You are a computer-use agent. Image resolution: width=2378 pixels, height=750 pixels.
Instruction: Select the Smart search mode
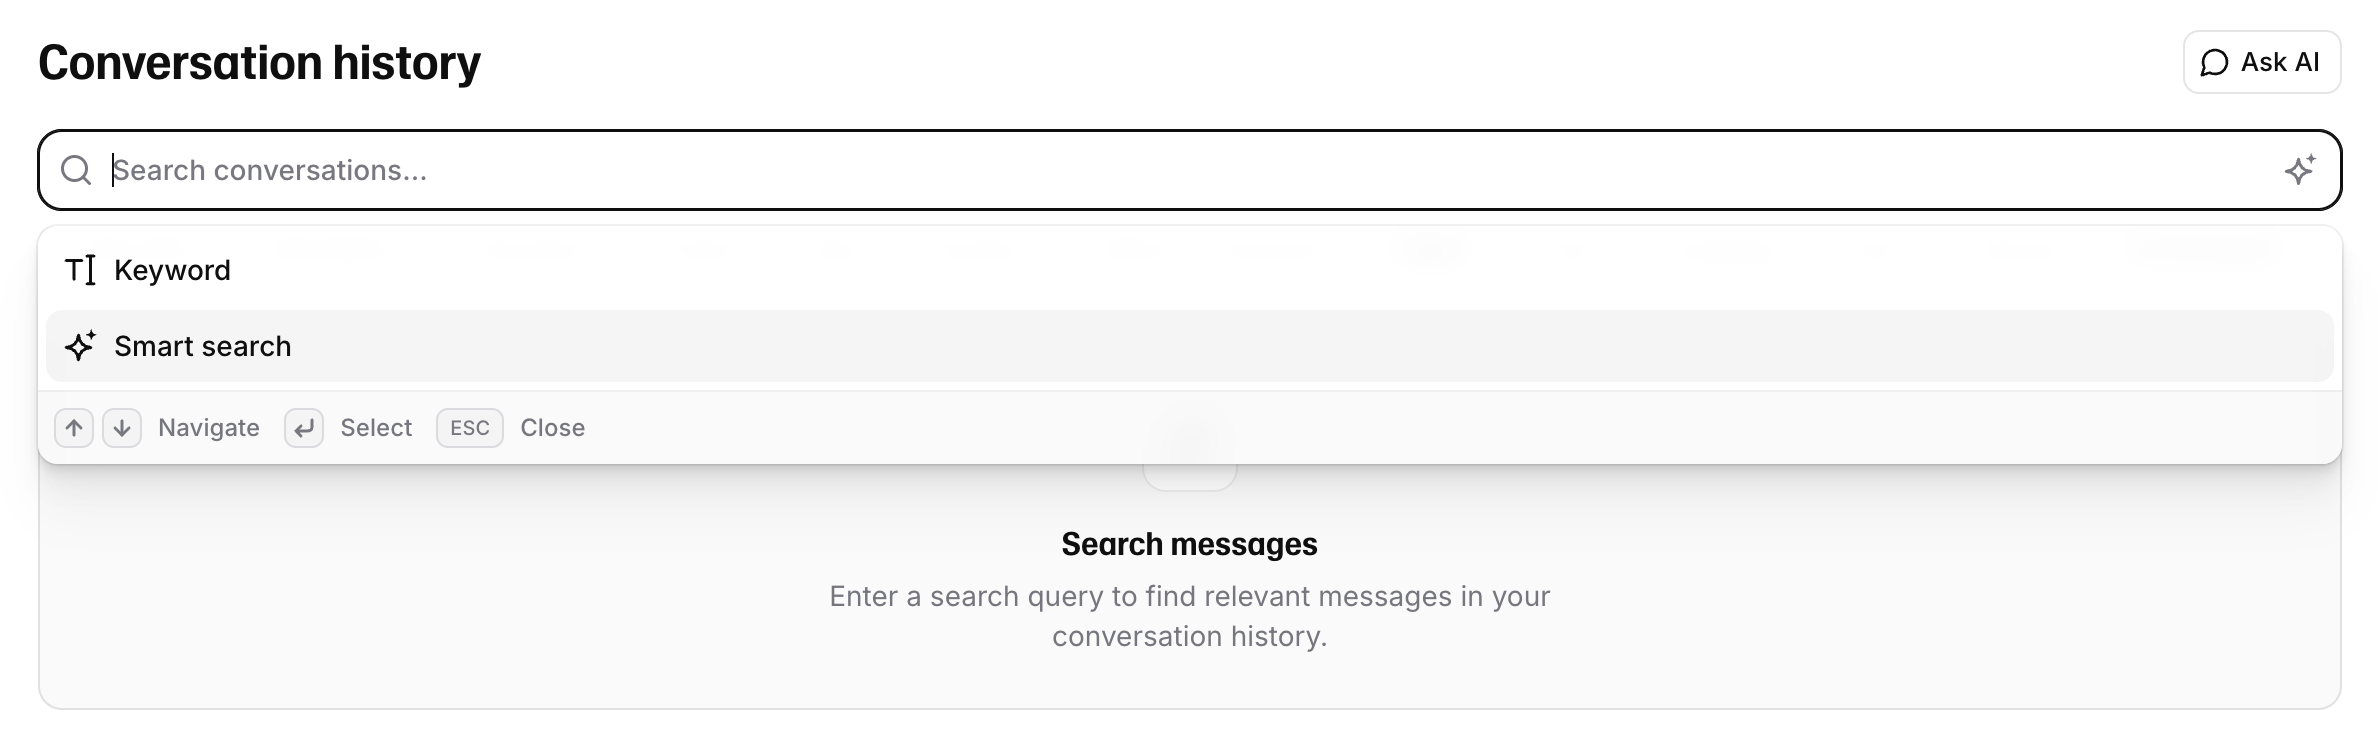[203, 346]
